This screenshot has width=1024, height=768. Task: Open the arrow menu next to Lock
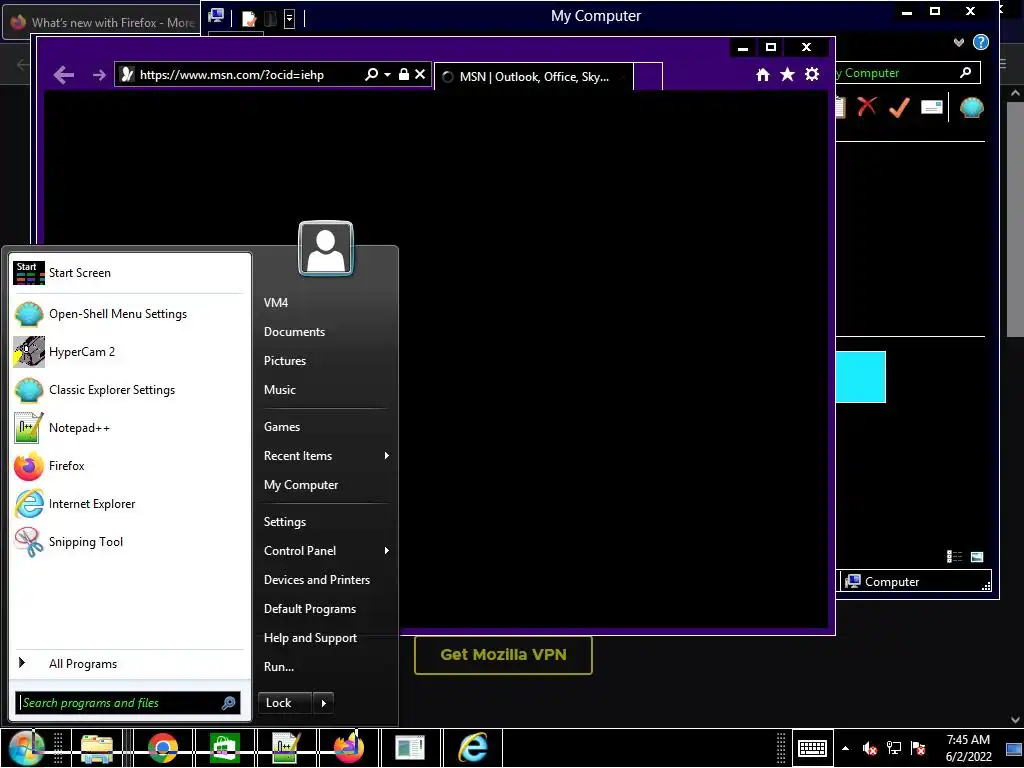click(x=324, y=703)
